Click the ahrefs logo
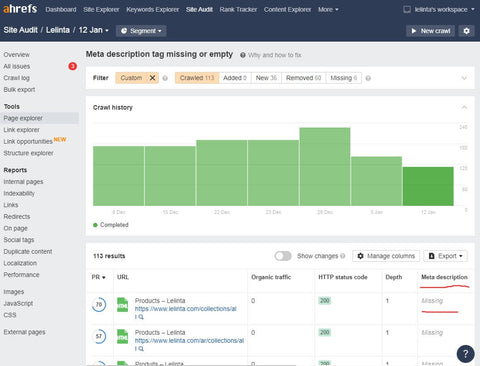This screenshot has width=480, height=366. click(x=20, y=9)
